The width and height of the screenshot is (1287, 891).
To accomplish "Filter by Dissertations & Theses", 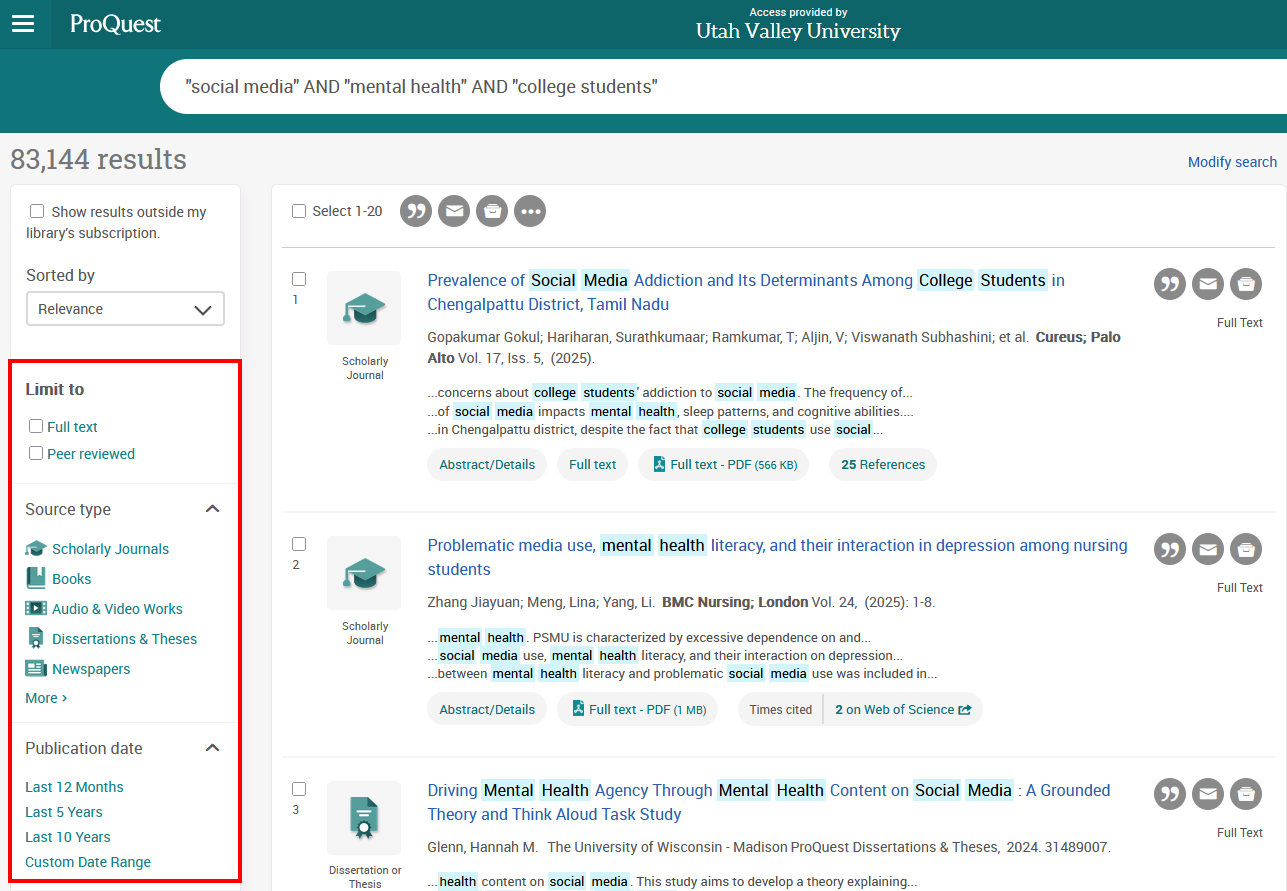I will tap(124, 639).
